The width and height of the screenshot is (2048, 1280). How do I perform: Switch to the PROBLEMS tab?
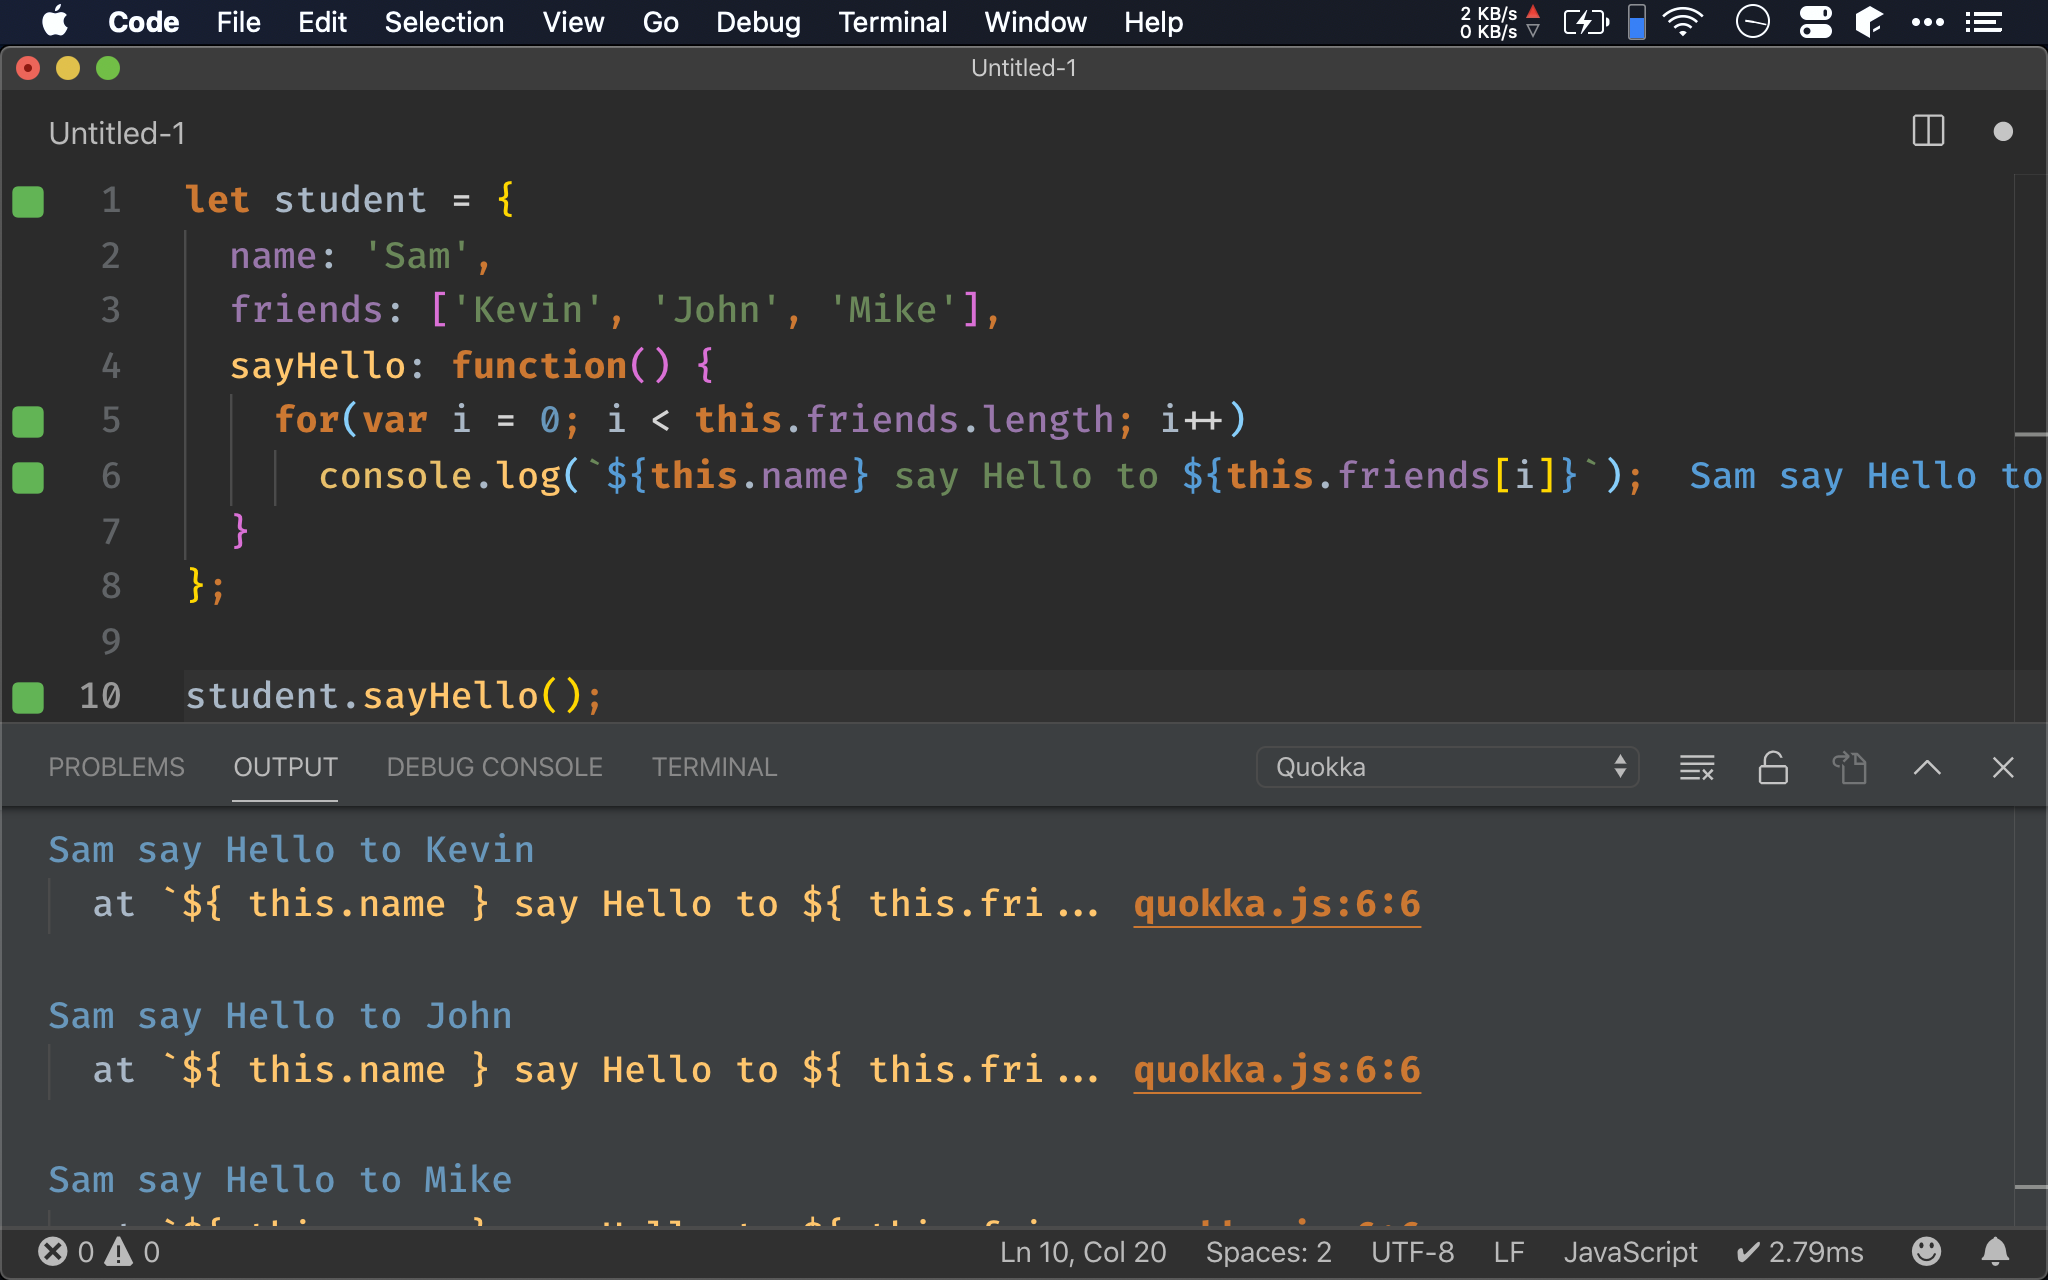[x=116, y=767]
